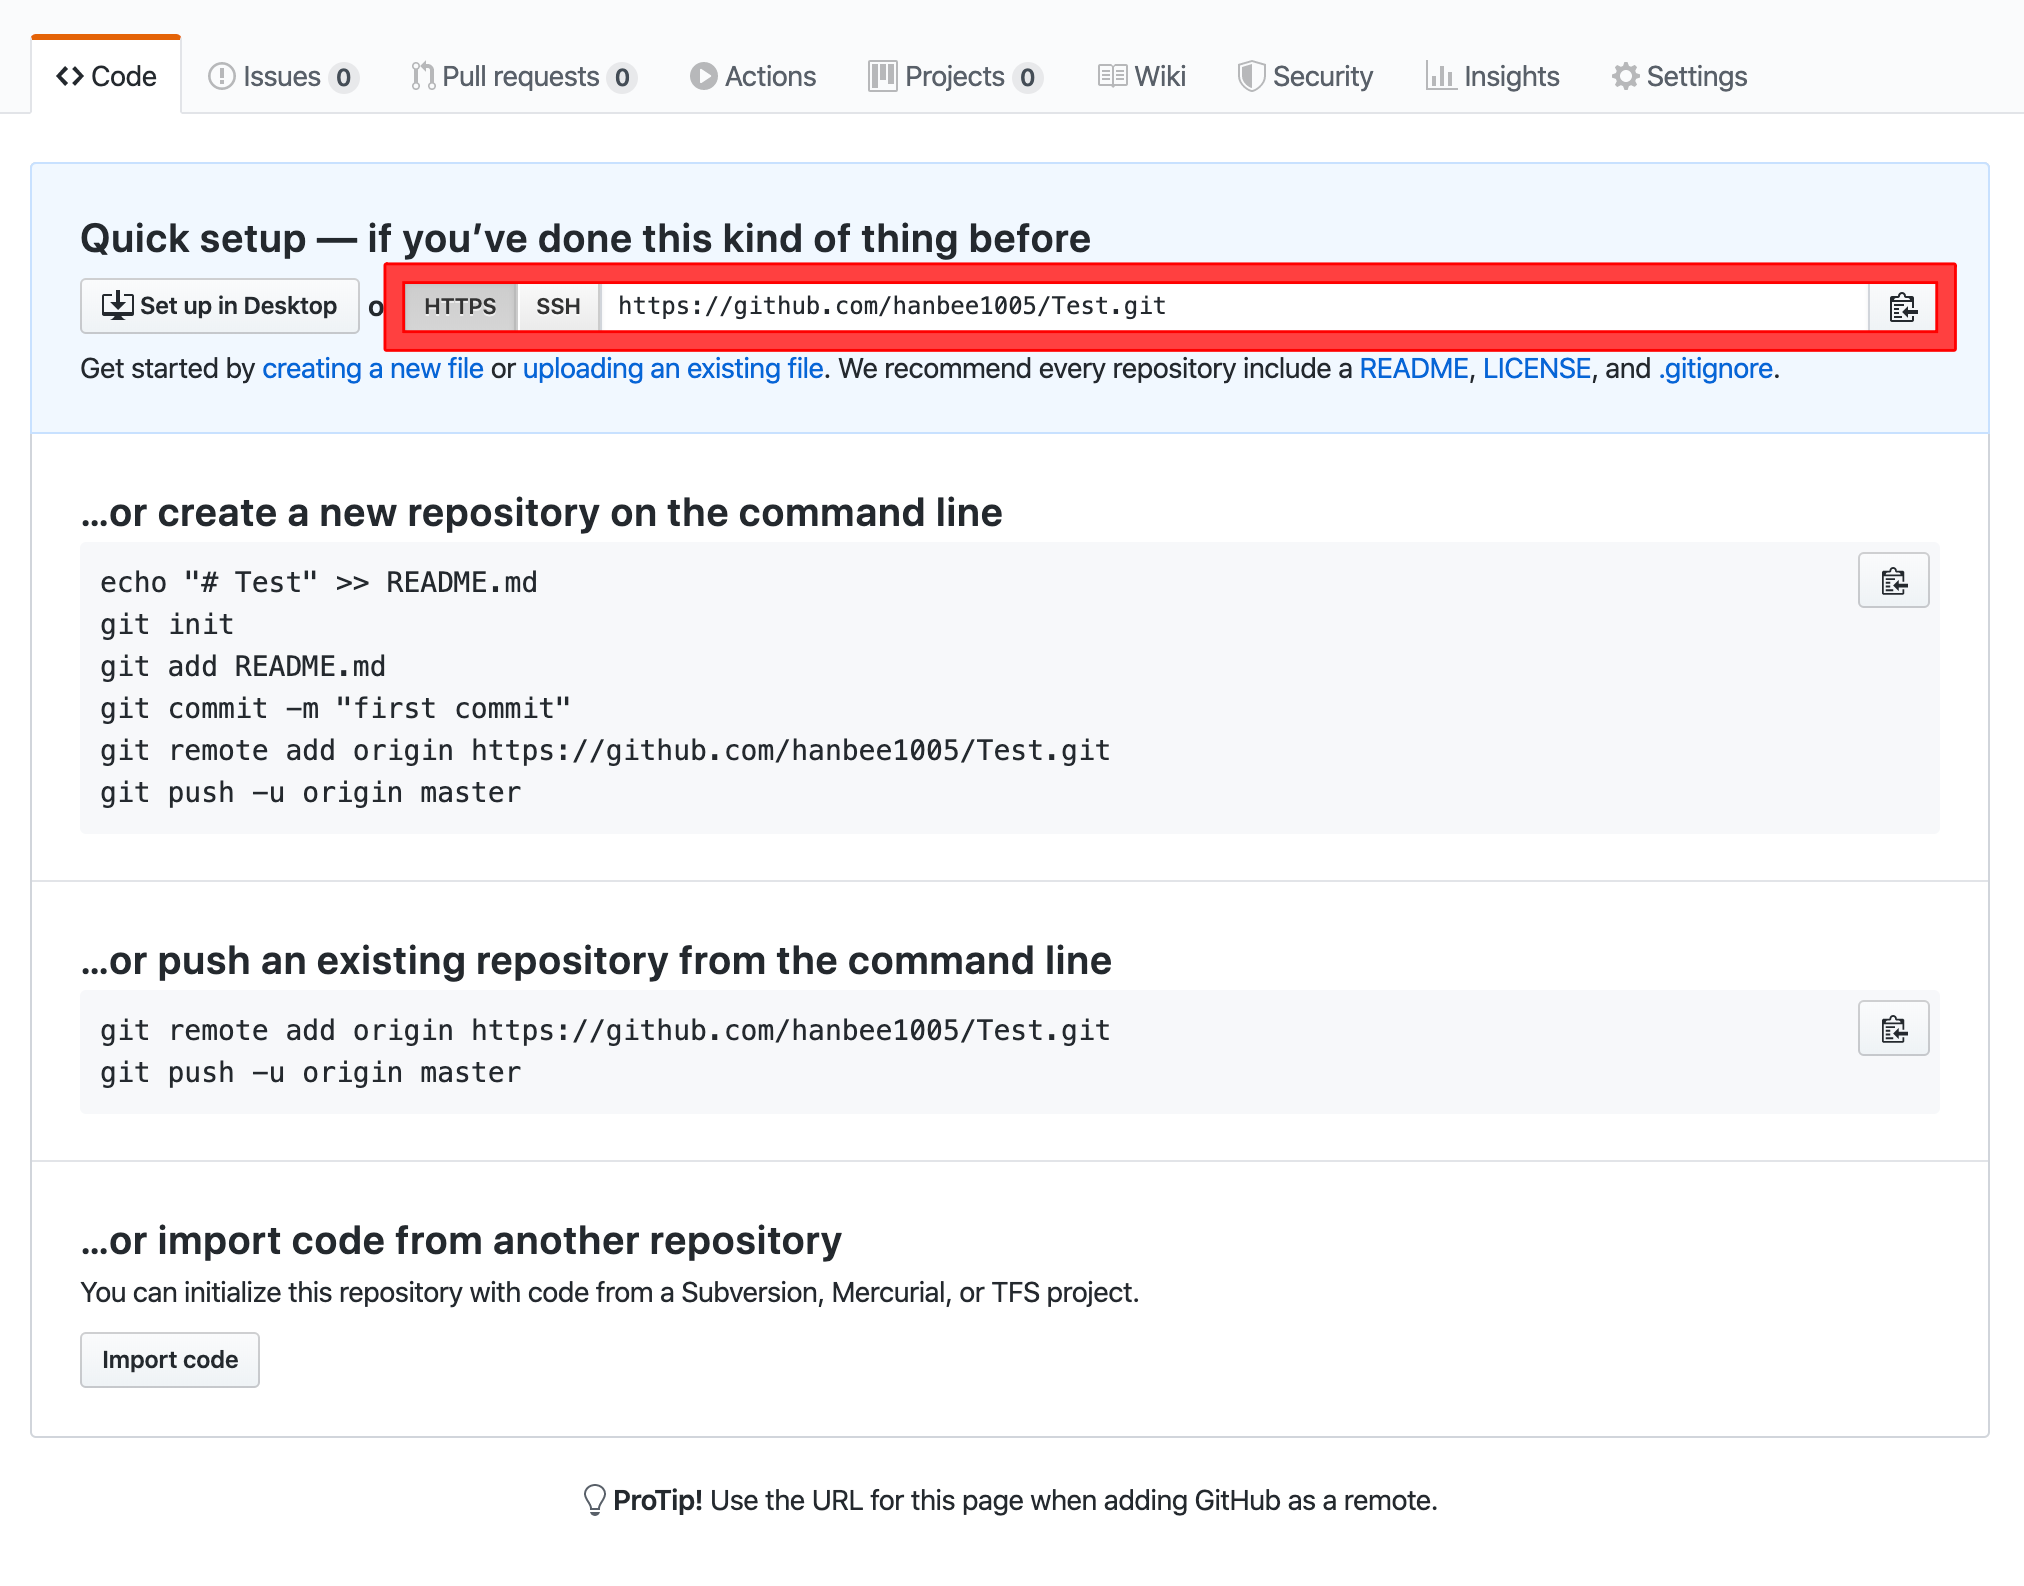Follow the 'creating a new file' link
Screen dimensions: 2024x1586
(372, 369)
